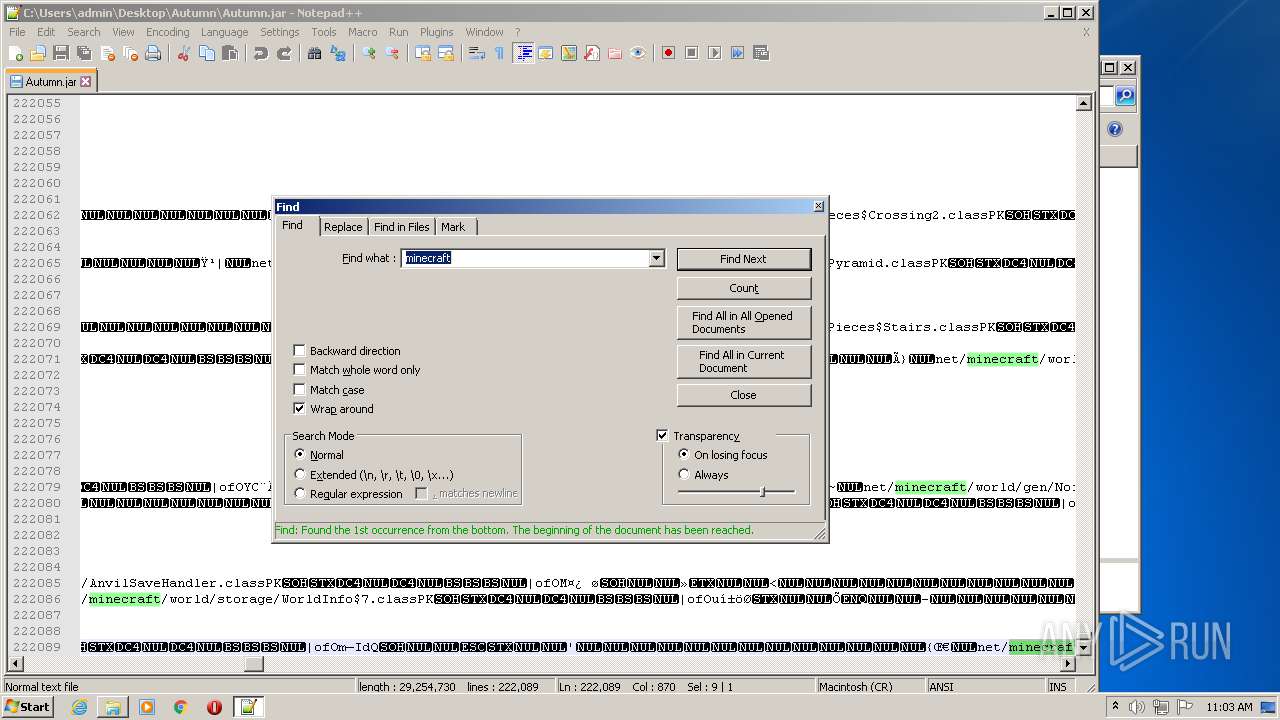Select Normal search mode
1280x720 pixels.
pos(300,455)
